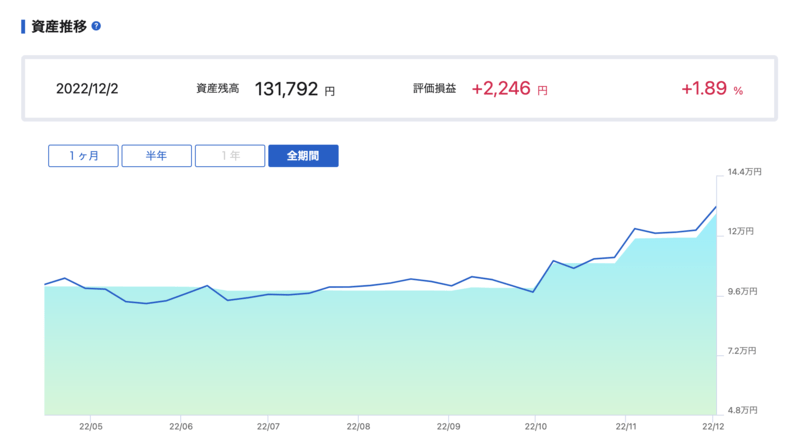
Task: Click the 22/11 x-axis label
Action: 626,427
